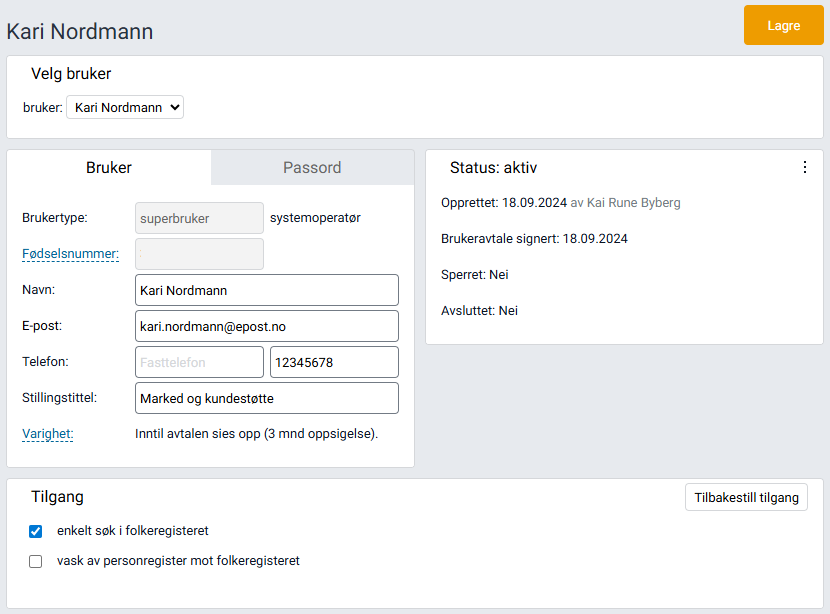Click the mobile number field showing 12345678
The width and height of the screenshot is (830, 614).
click(333, 361)
